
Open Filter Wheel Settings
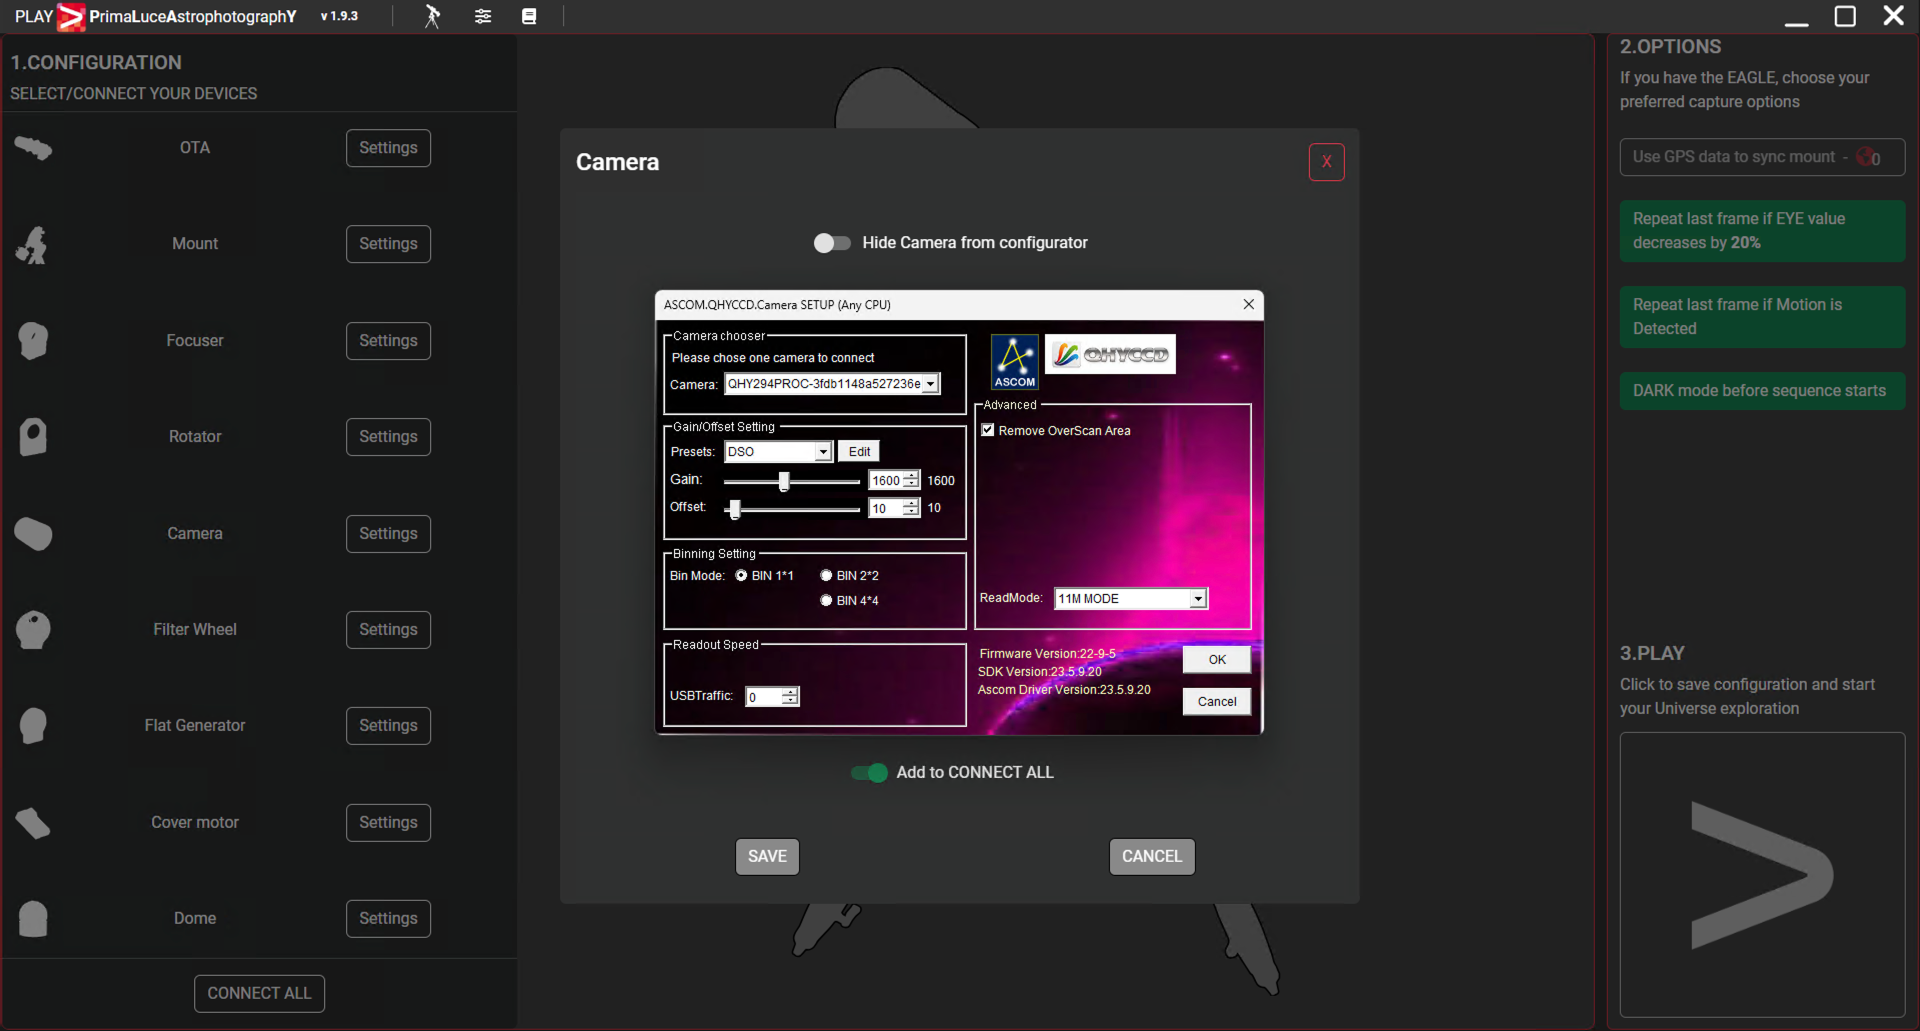click(388, 630)
